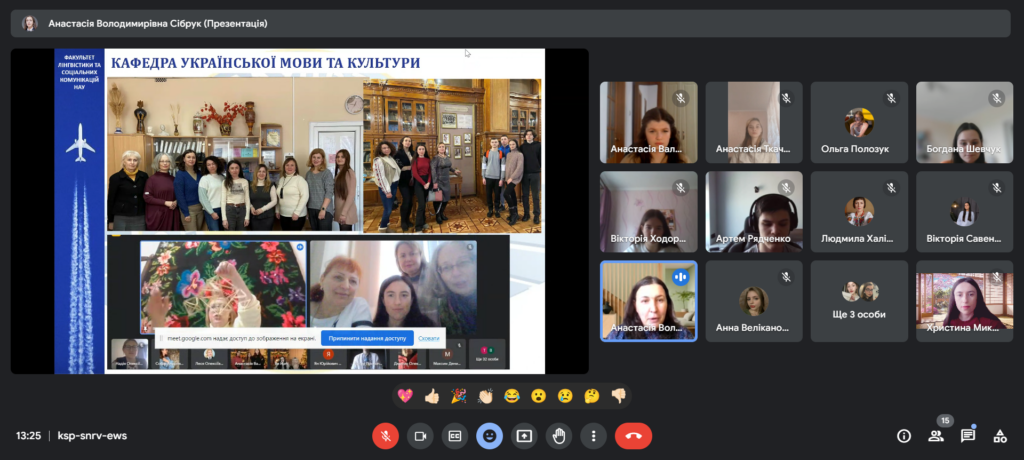The height and width of the screenshot is (460, 1024).
Task: Click the 'Сховати' link
Action: point(429,339)
